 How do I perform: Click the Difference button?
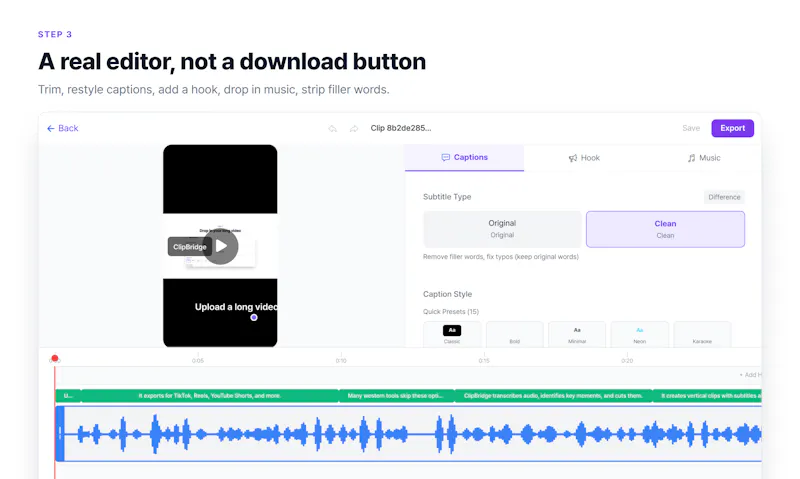tap(724, 197)
